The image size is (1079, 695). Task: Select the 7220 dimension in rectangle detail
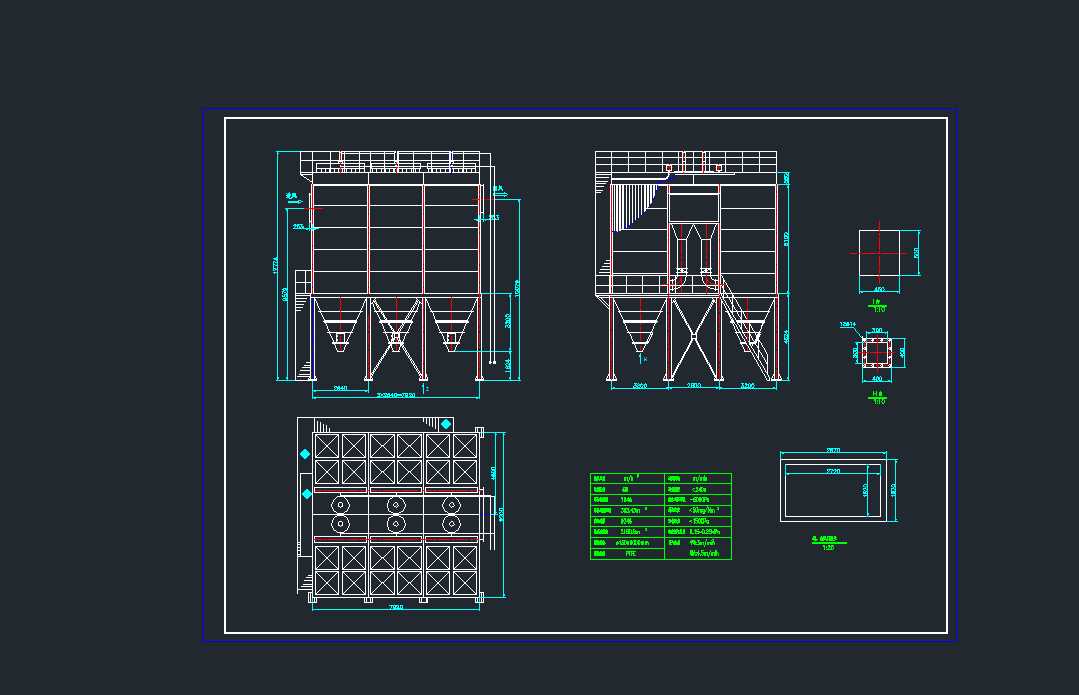click(x=833, y=471)
